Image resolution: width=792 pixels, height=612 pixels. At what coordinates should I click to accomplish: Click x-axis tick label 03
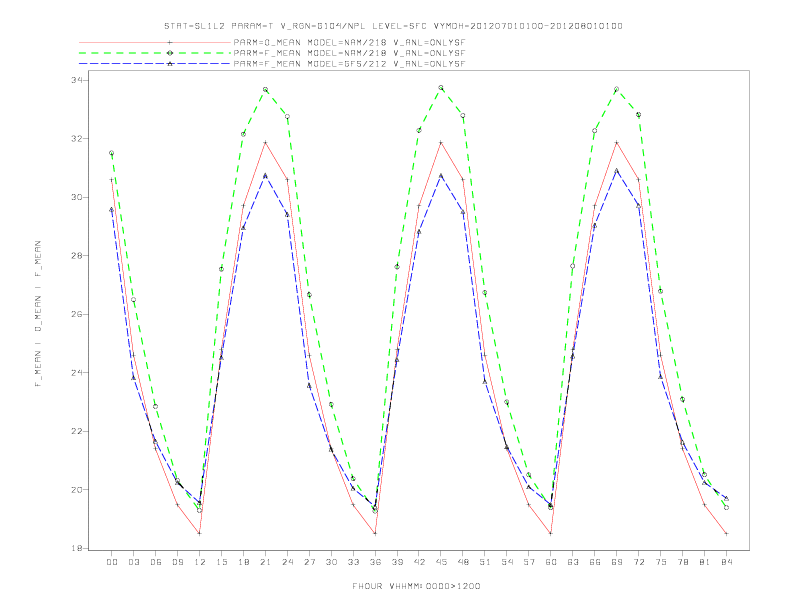[x=133, y=562]
